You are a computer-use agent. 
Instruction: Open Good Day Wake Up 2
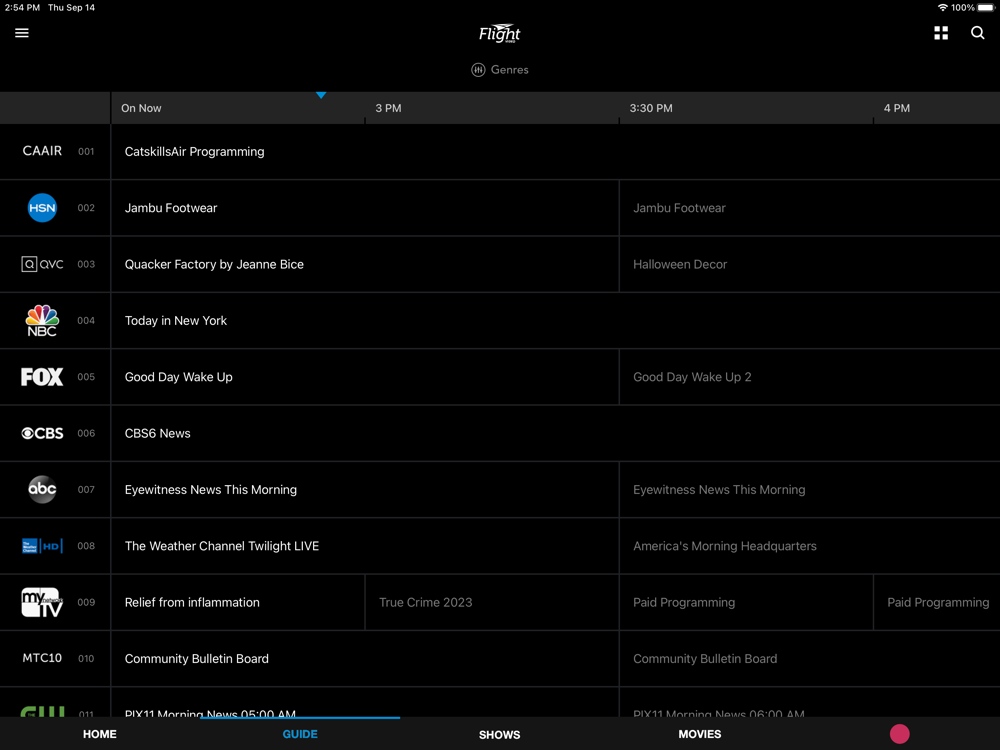(810, 377)
